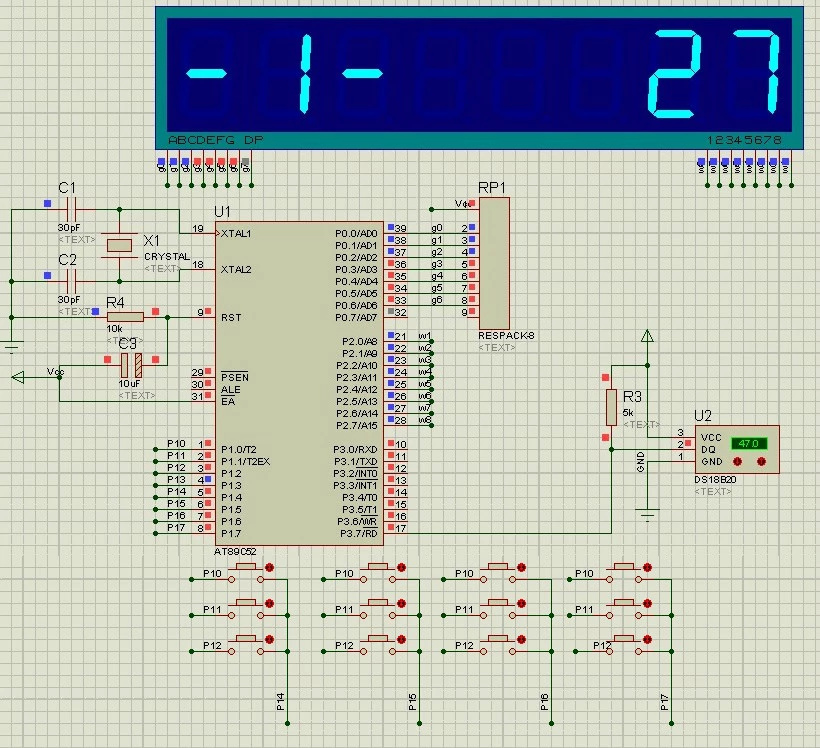The height and width of the screenshot is (748, 820).
Task: Click the Vcc power terminal left of C3
Action: coord(20,377)
